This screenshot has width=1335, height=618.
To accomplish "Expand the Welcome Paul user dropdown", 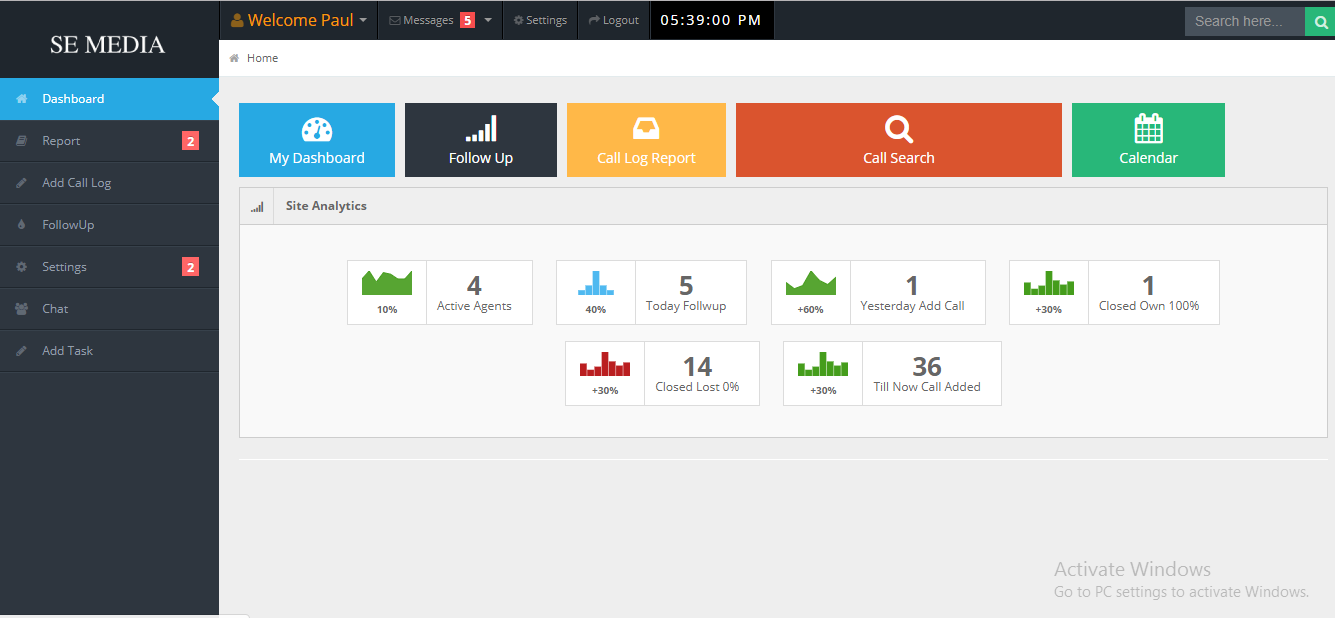I will click(x=299, y=20).
